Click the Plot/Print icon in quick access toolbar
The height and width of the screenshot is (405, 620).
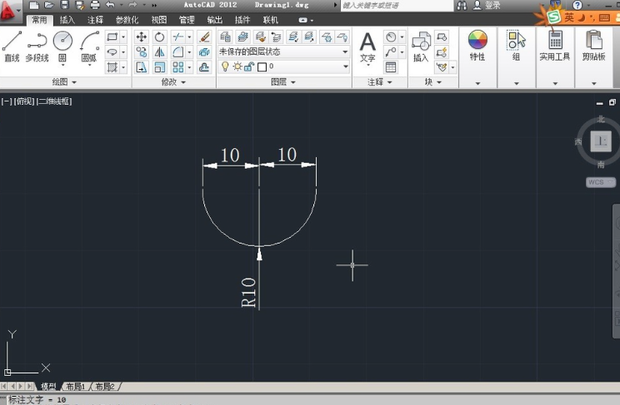click(95, 5)
